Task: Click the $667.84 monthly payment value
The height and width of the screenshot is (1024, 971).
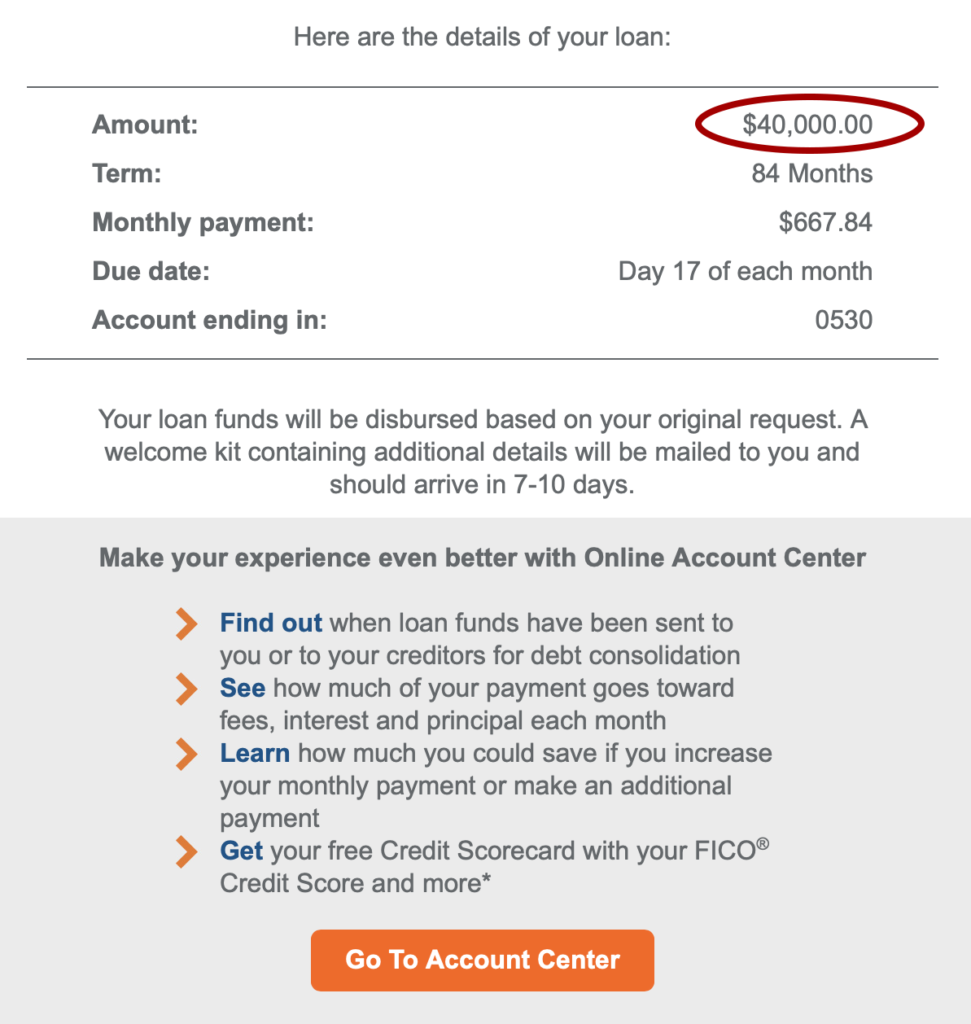Action: pos(825,222)
